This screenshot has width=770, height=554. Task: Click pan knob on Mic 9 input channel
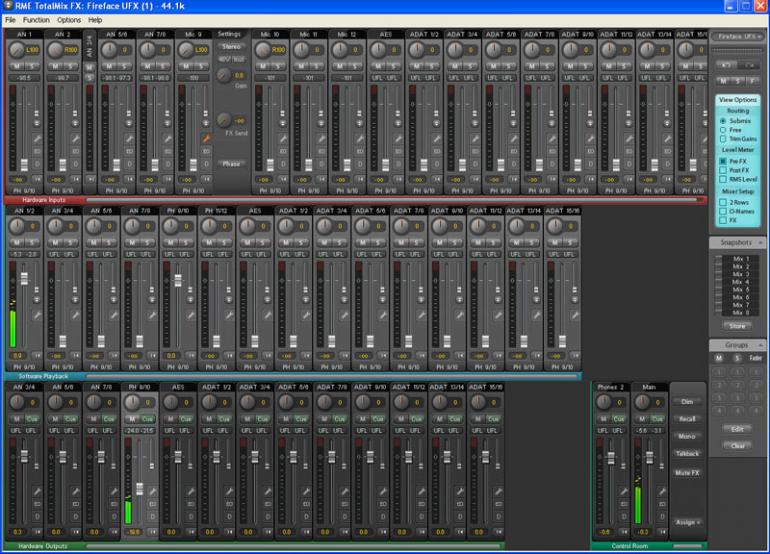(x=186, y=50)
